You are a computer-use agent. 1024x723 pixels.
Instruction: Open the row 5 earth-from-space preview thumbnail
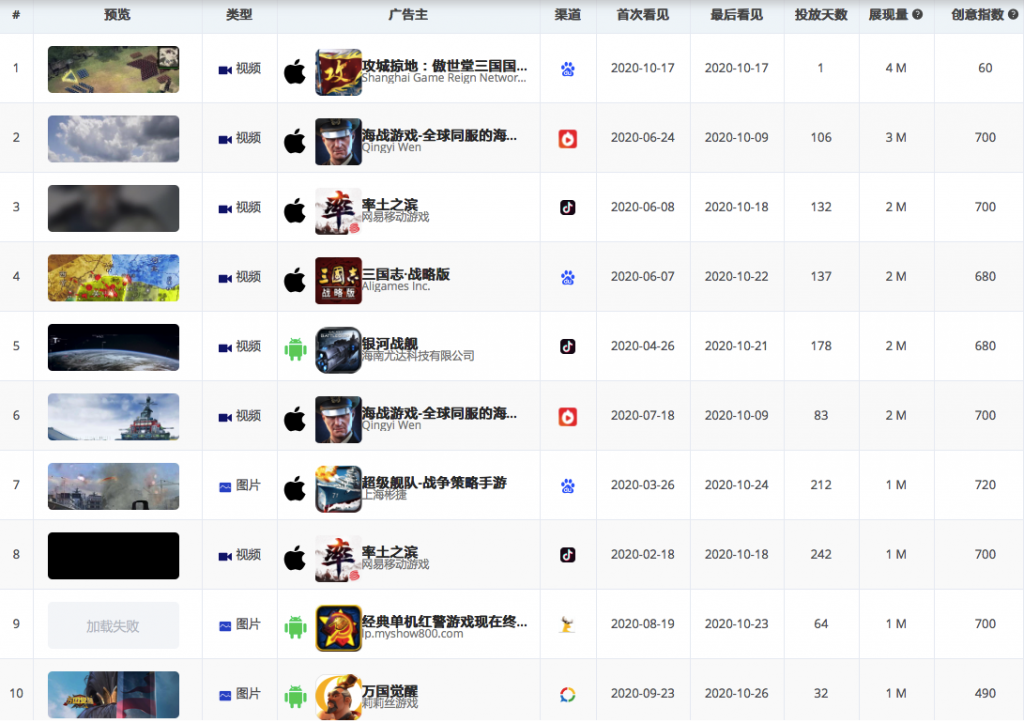coord(113,347)
